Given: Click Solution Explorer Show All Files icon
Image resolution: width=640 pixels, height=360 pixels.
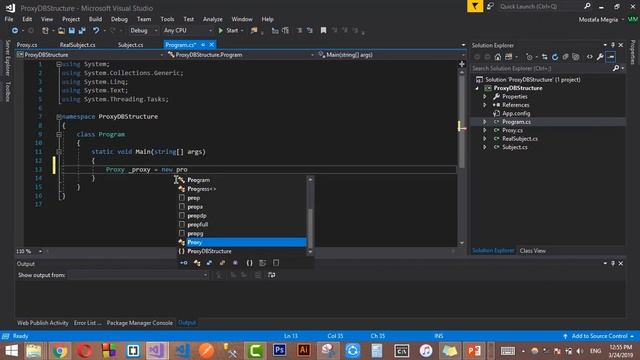Looking at the screenshot, I should click(576, 57).
